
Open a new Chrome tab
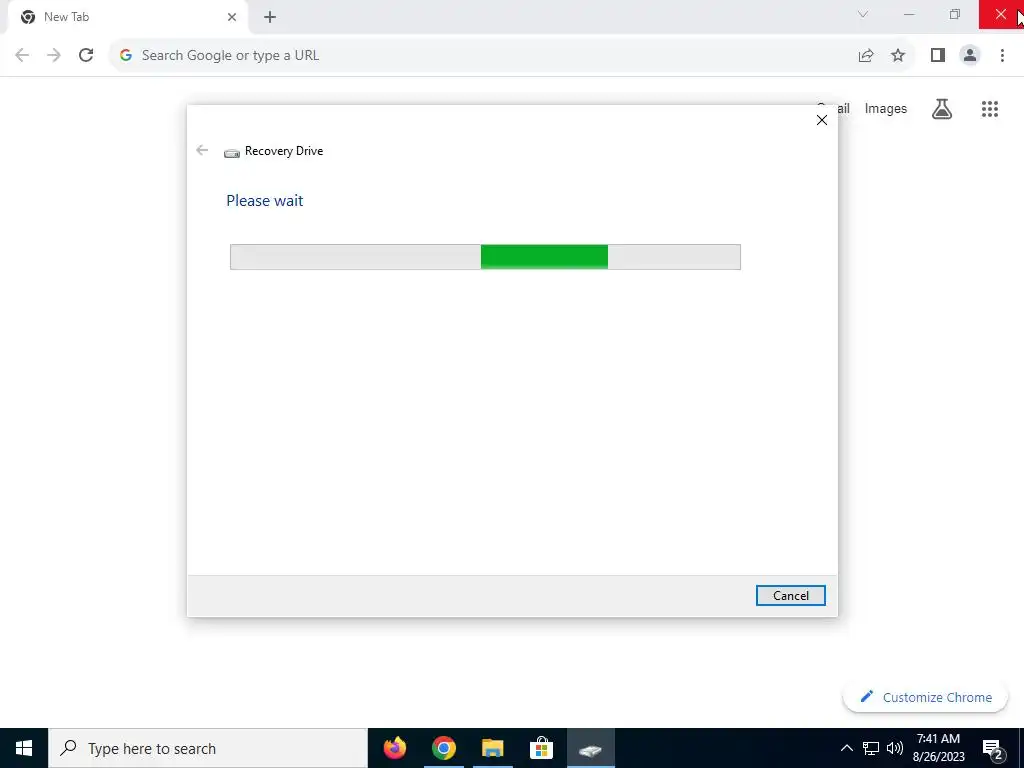[270, 17]
